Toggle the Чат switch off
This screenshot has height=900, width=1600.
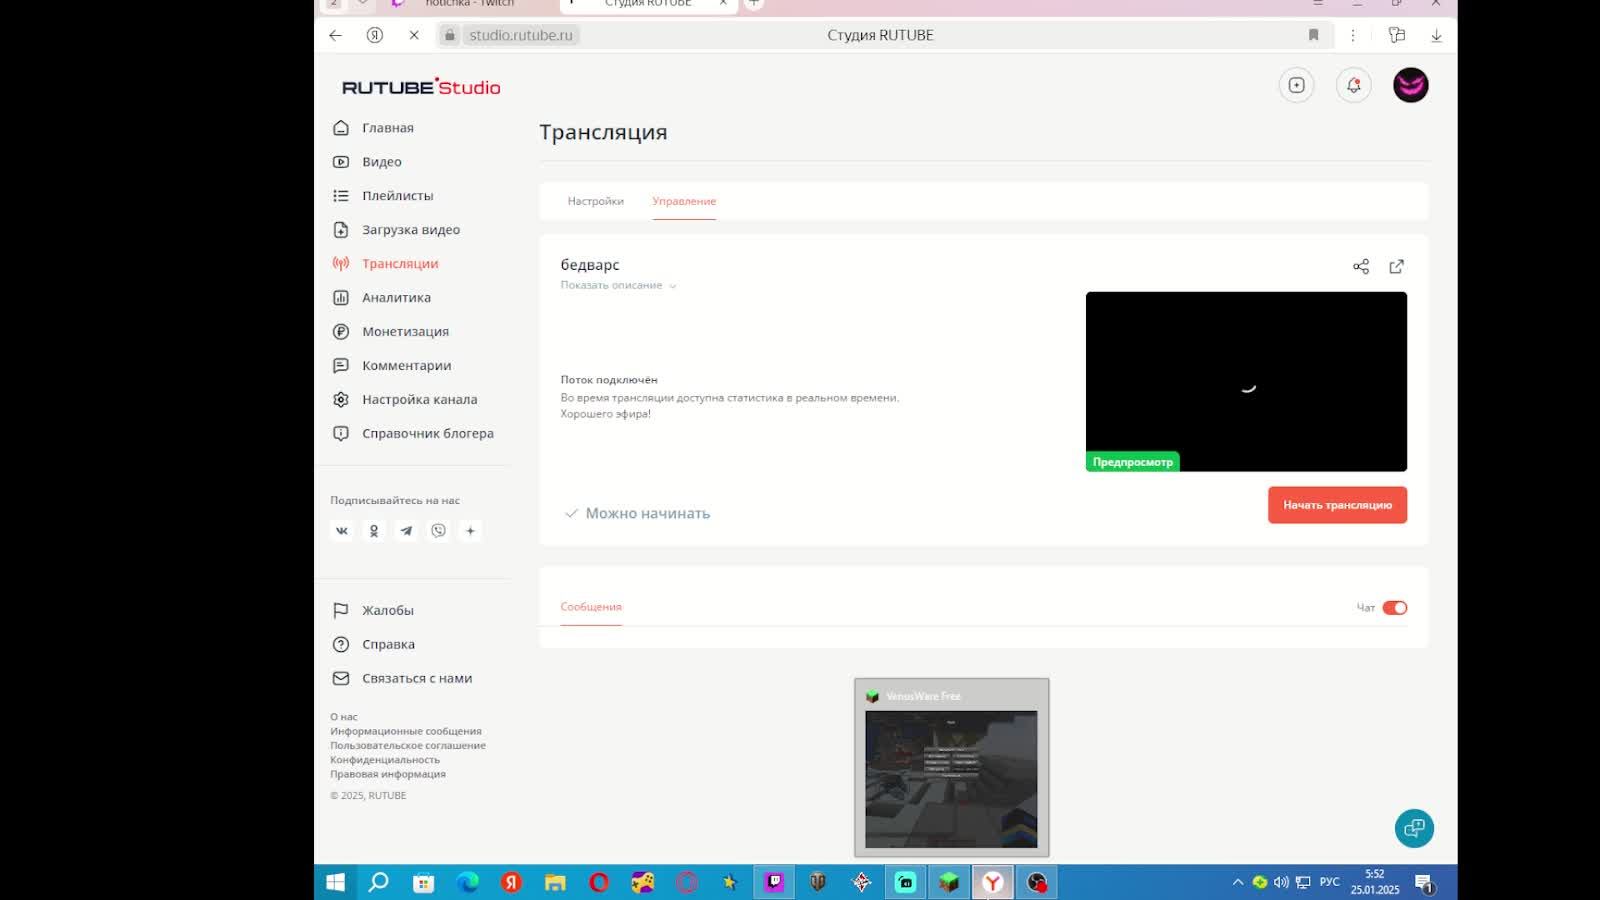1395,608
